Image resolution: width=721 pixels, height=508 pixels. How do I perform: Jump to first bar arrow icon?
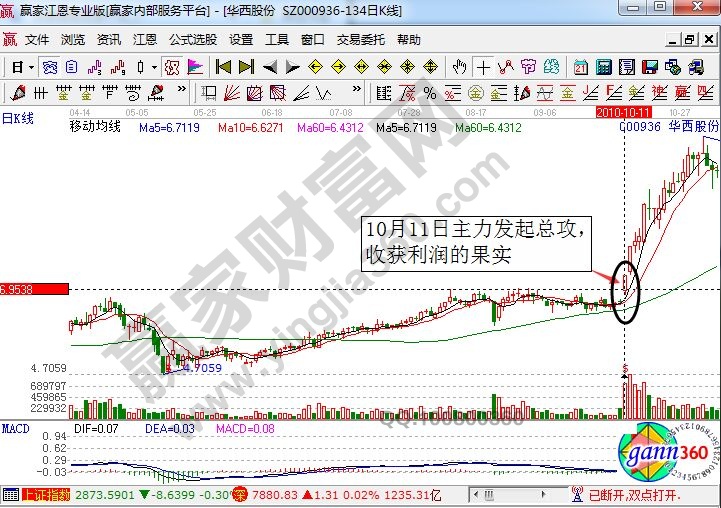[x=223, y=67]
